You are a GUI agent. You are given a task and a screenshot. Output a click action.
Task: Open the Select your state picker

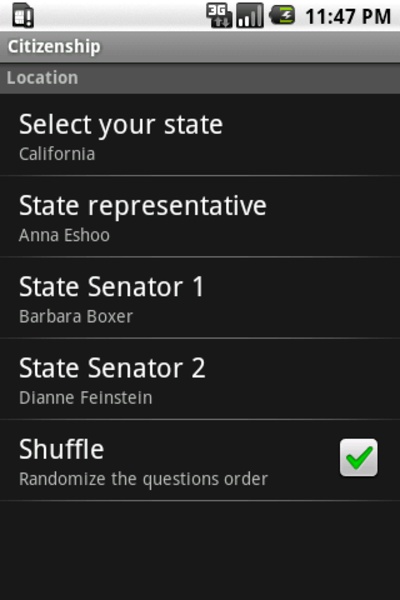(200, 135)
